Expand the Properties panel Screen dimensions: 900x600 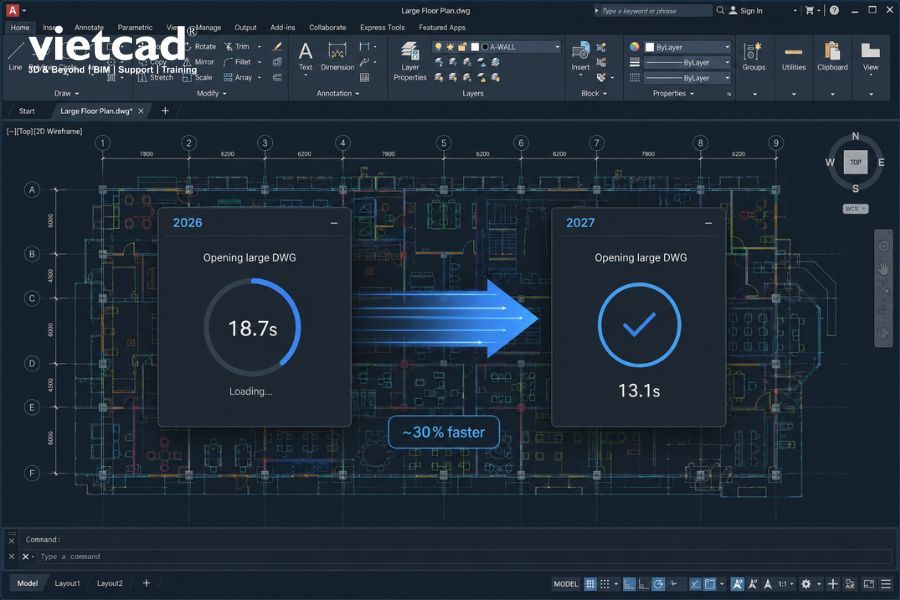click(673, 93)
